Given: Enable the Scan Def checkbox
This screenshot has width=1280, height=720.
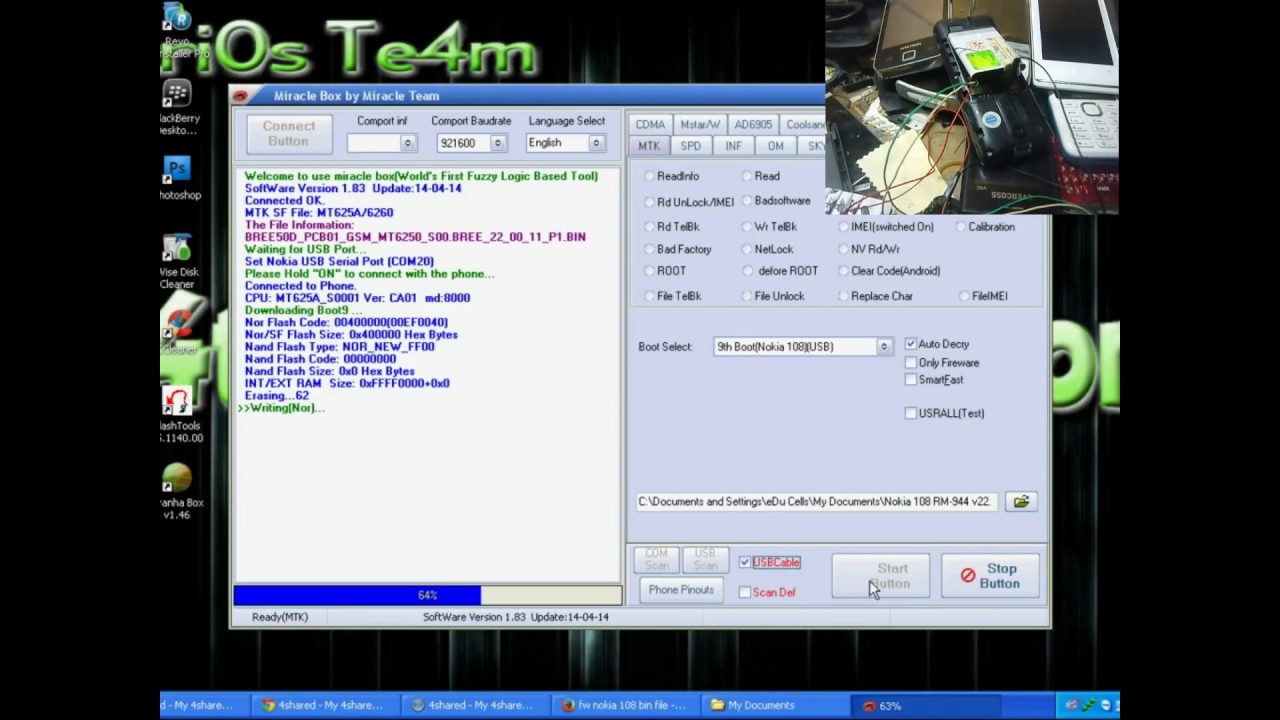Looking at the screenshot, I should pyautogui.click(x=745, y=593).
